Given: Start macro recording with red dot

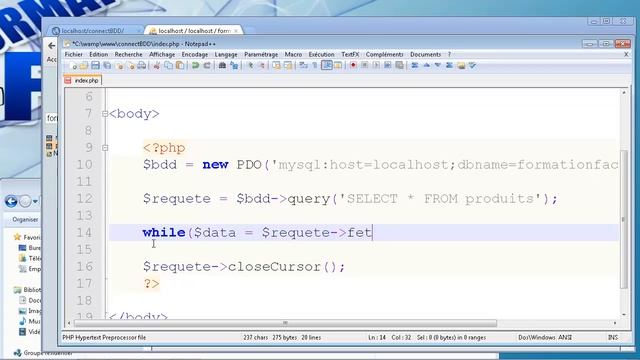Looking at the screenshot, I should [x=353, y=65].
